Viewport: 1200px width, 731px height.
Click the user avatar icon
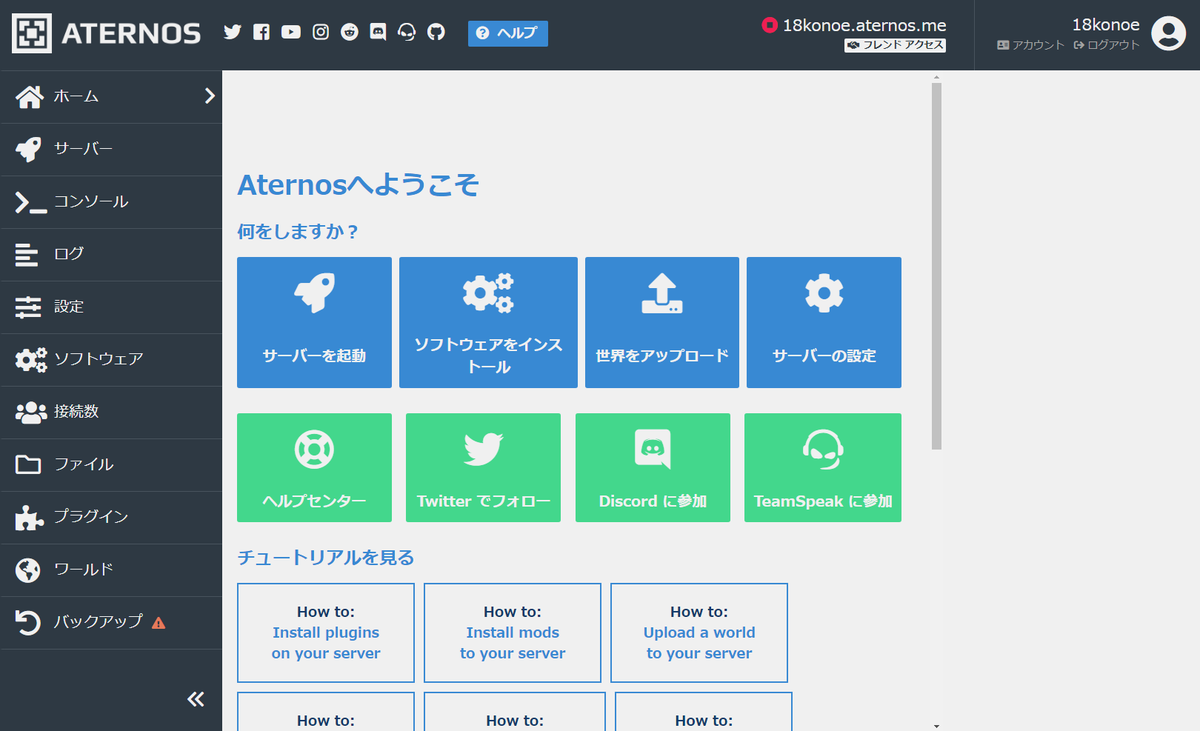1168,33
